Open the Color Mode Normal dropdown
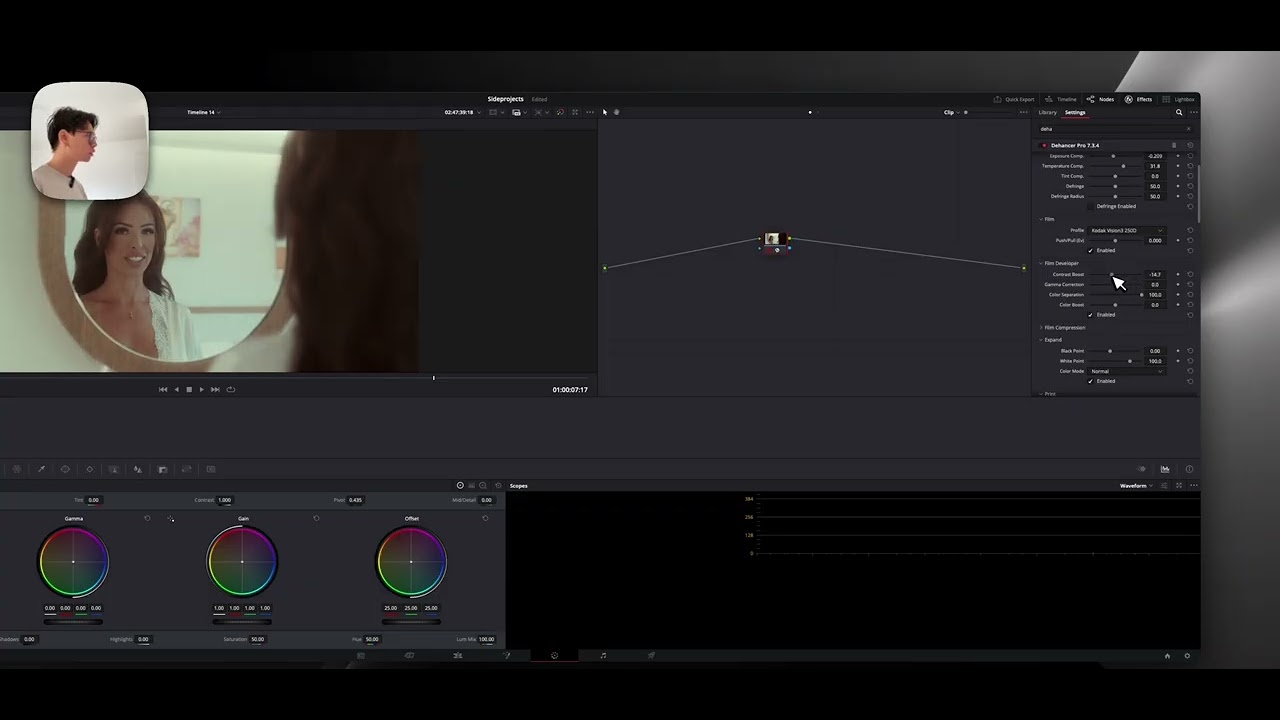 pyautogui.click(x=1127, y=371)
